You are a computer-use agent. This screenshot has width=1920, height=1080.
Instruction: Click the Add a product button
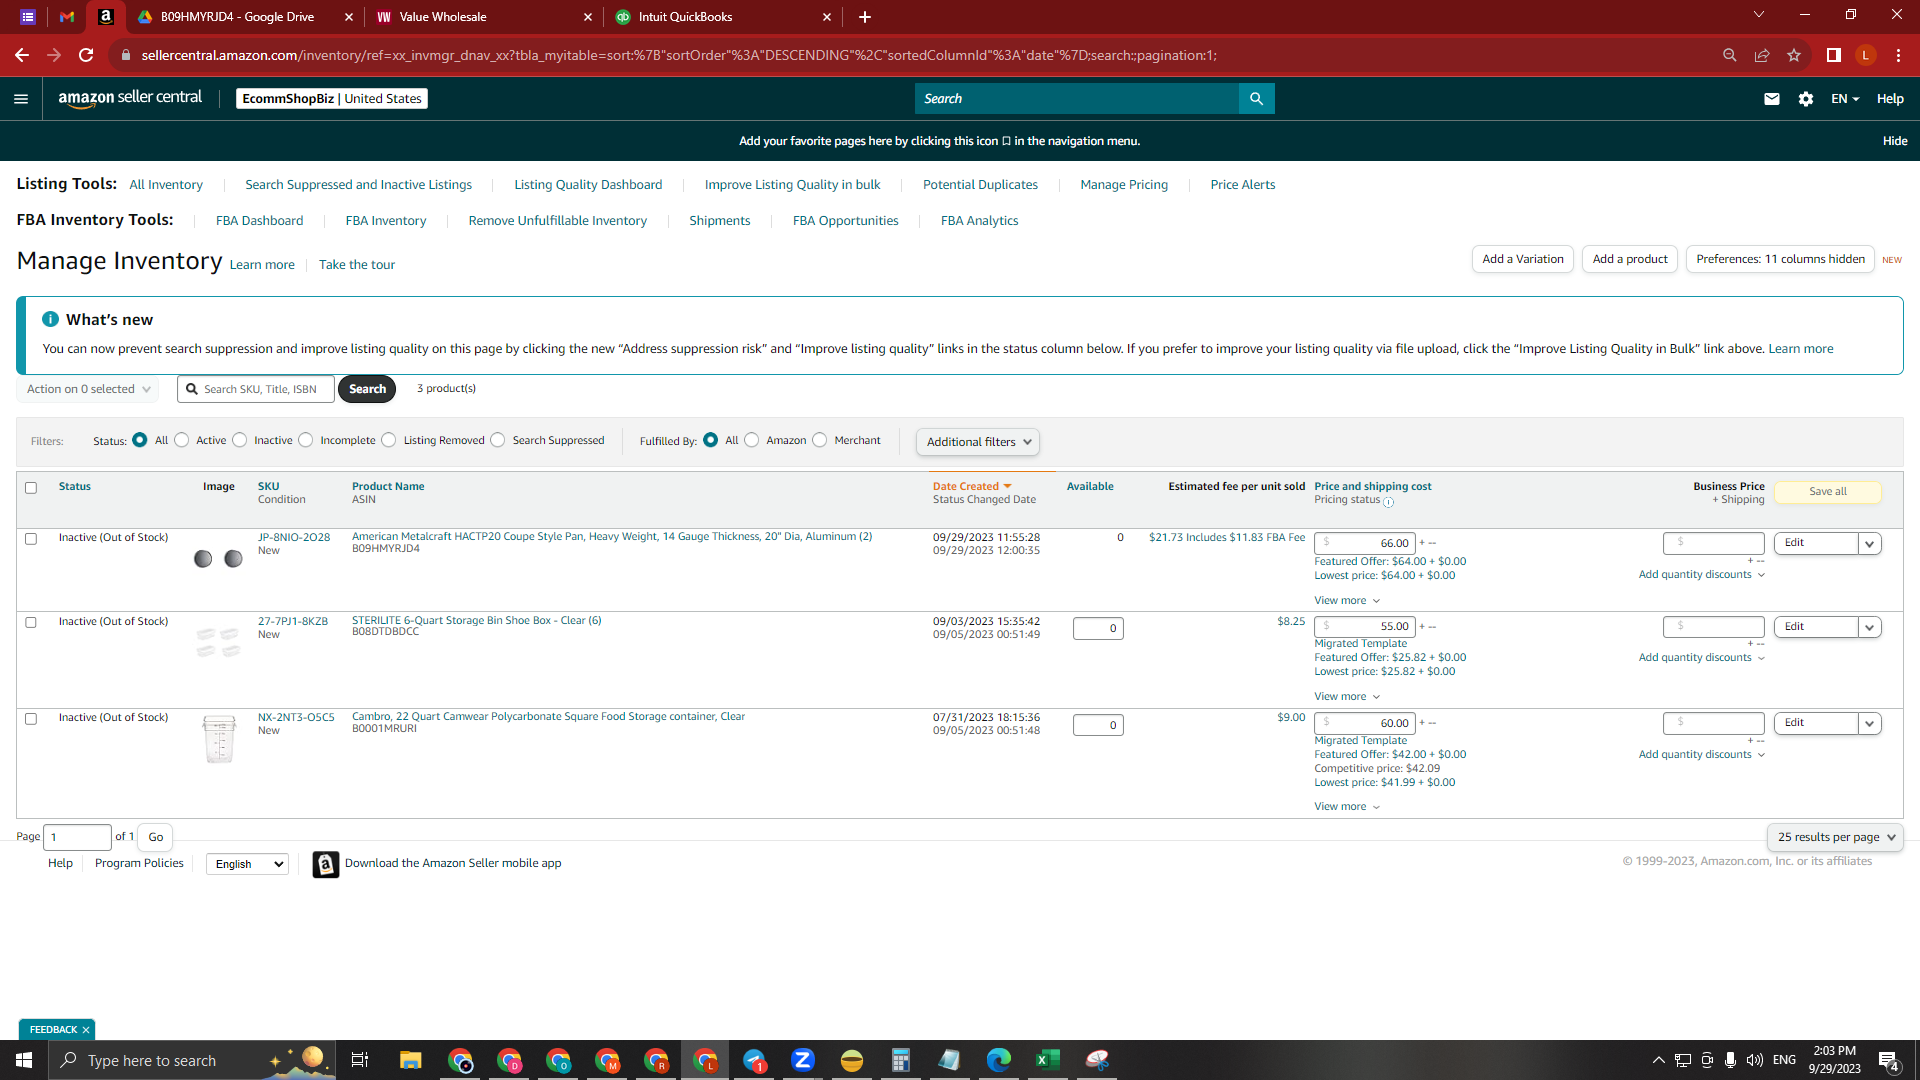click(1630, 259)
